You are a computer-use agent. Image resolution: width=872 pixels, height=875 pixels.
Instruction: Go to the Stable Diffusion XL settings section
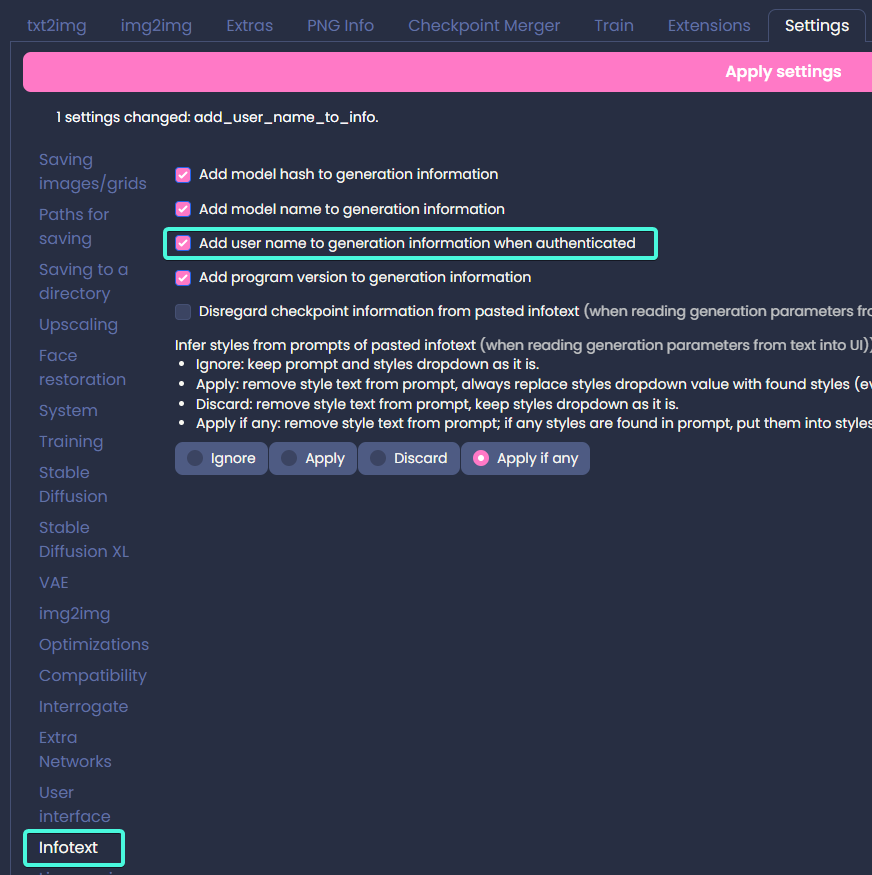[x=83, y=539]
